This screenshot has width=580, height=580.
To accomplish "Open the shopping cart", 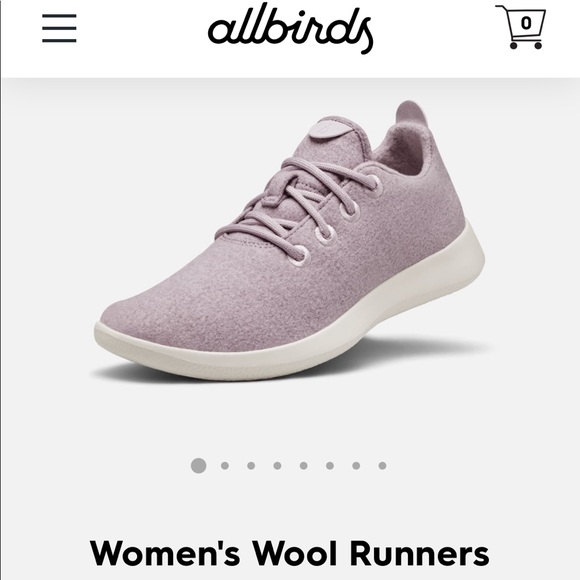I will click(521, 27).
